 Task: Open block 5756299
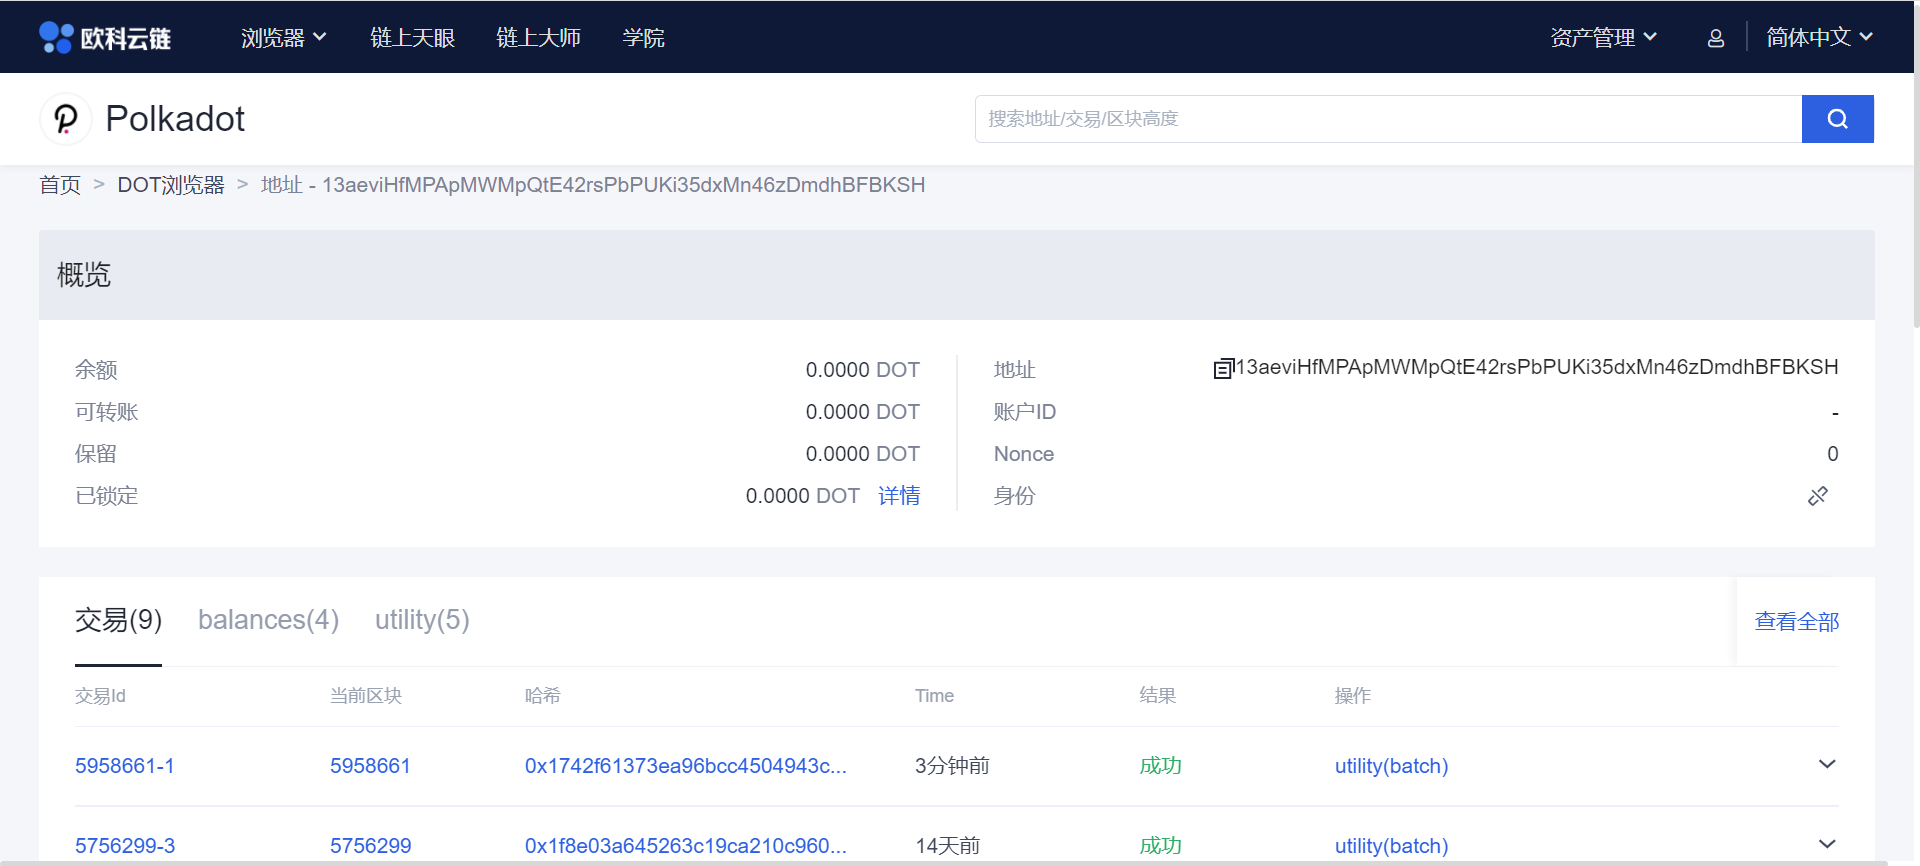coord(370,846)
